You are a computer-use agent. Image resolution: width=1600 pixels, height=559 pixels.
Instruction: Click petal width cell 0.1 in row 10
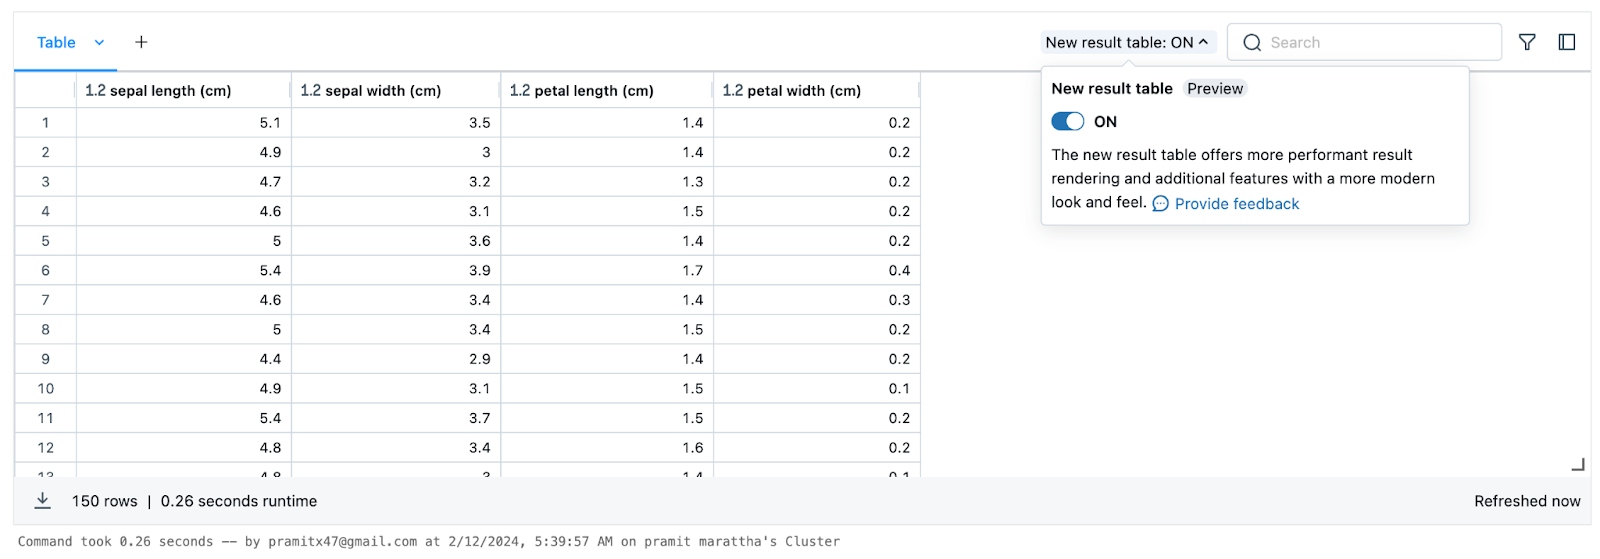pos(816,388)
